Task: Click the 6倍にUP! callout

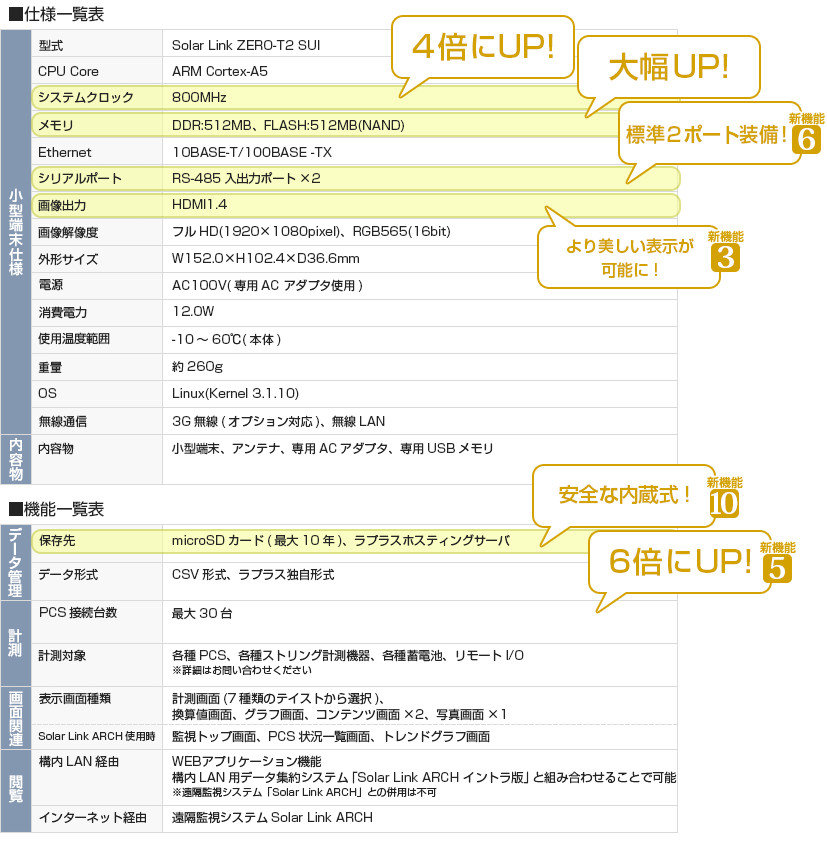Action: pos(680,562)
